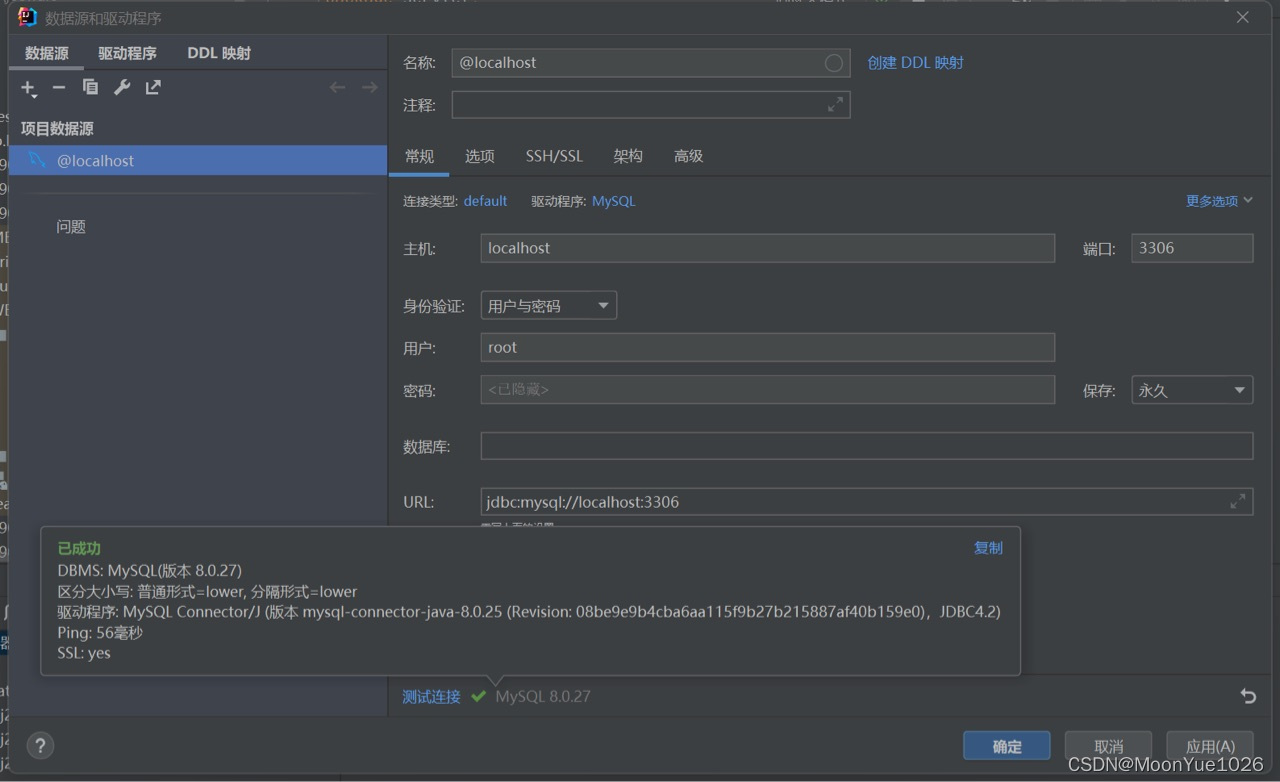Open help with question mark button
This screenshot has height=782, width=1280.
click(40, 745)
